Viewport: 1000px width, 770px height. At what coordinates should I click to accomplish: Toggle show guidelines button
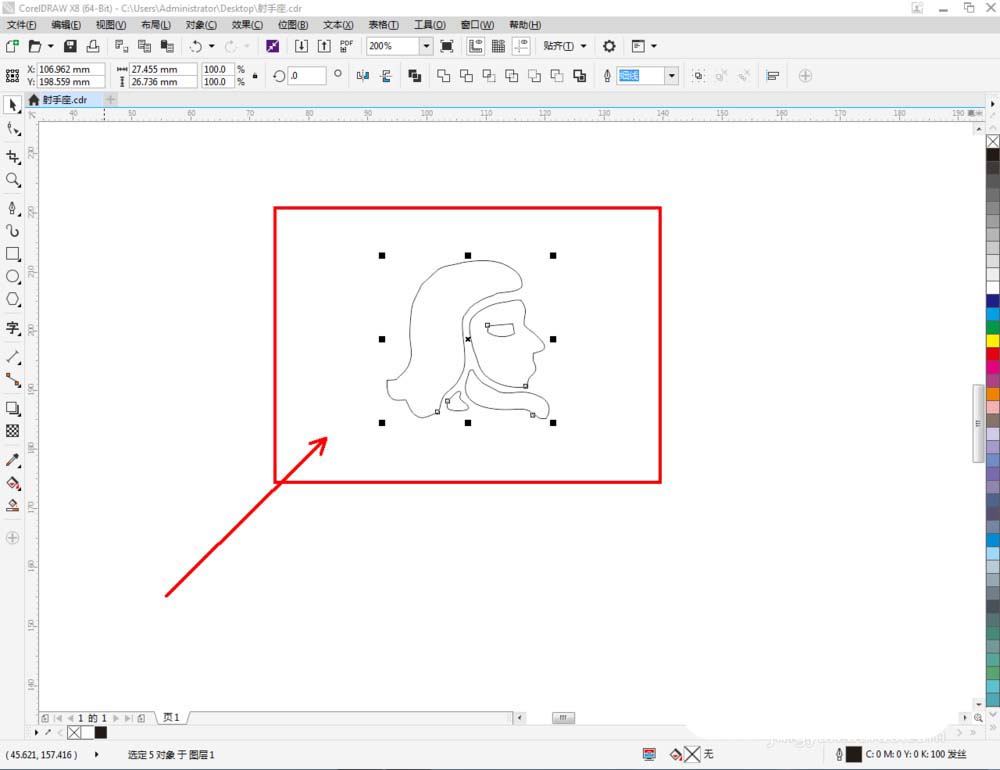click(x=522, y=46)
